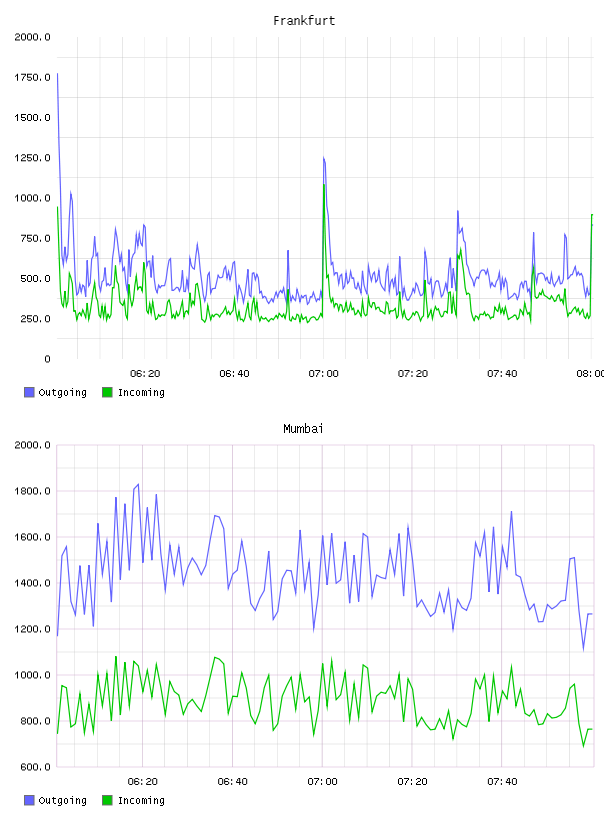Click the green Incoming swatch in Mumbai legend
Image resolution: width=608 pixels, height=816 pixels.
(x=107, y=800)
